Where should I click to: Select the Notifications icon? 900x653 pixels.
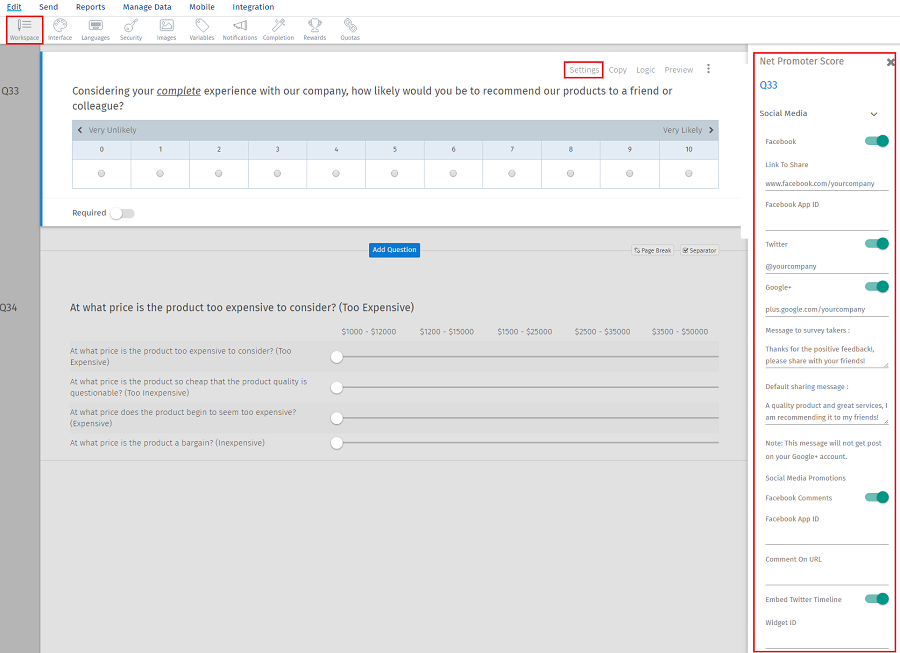click(x=240, y=28)
